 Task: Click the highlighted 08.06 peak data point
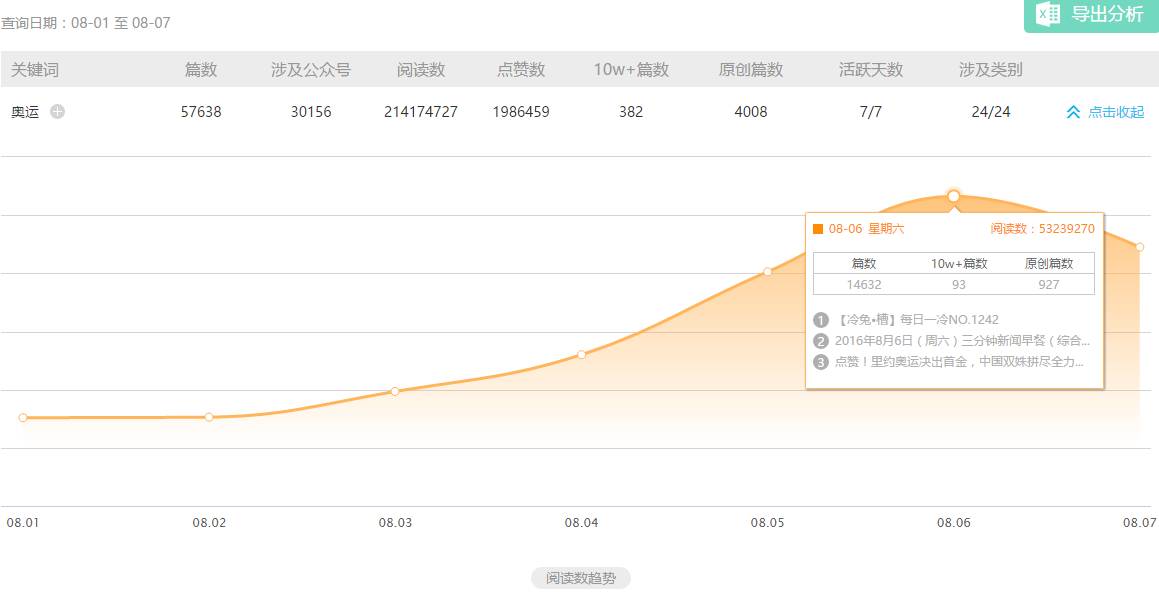click(x=954, y=196)
